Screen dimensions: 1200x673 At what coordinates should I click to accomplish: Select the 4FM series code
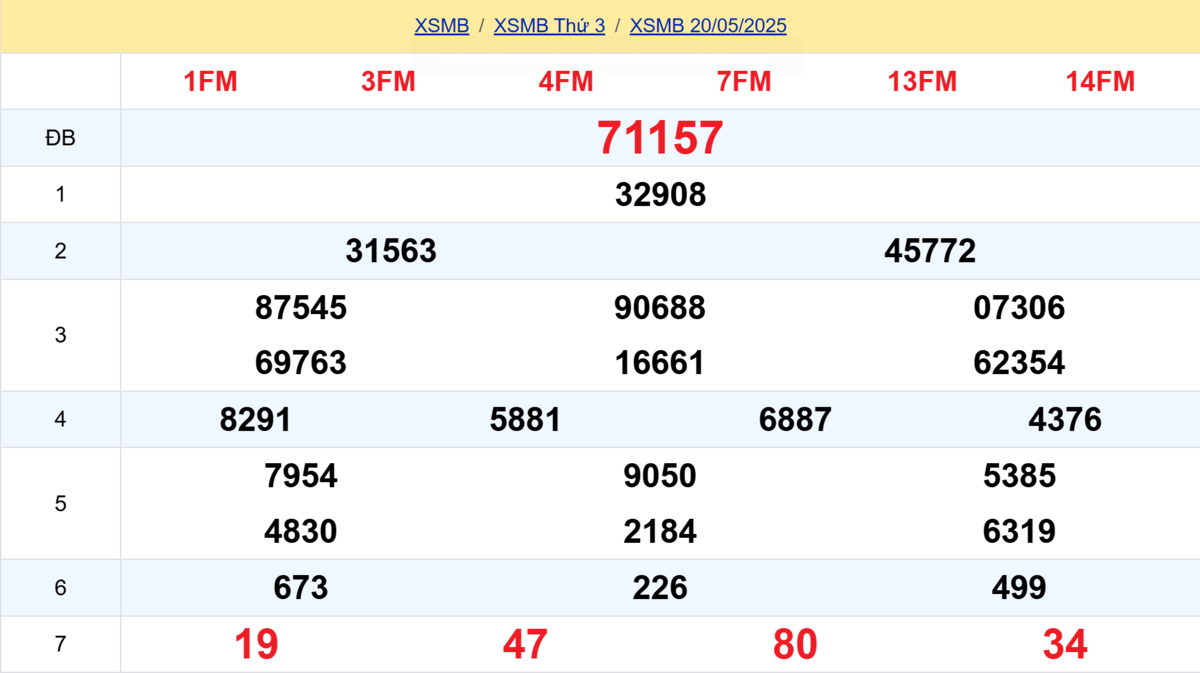pos(566,82)
